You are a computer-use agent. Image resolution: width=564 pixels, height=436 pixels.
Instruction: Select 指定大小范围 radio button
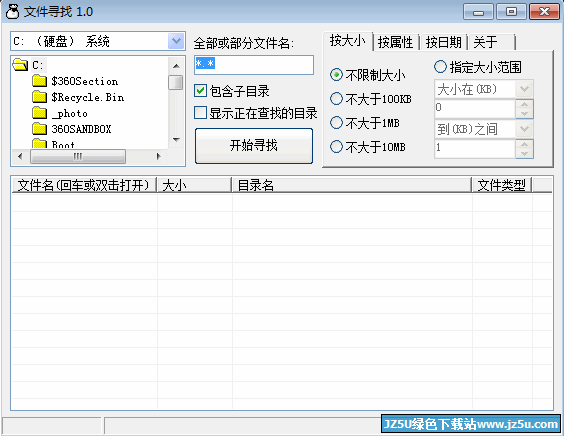(x=440, y=67)
